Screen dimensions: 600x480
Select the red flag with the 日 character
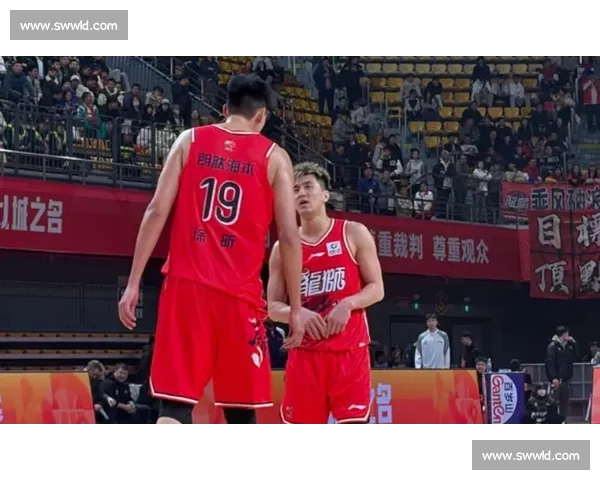coord(549,232)
